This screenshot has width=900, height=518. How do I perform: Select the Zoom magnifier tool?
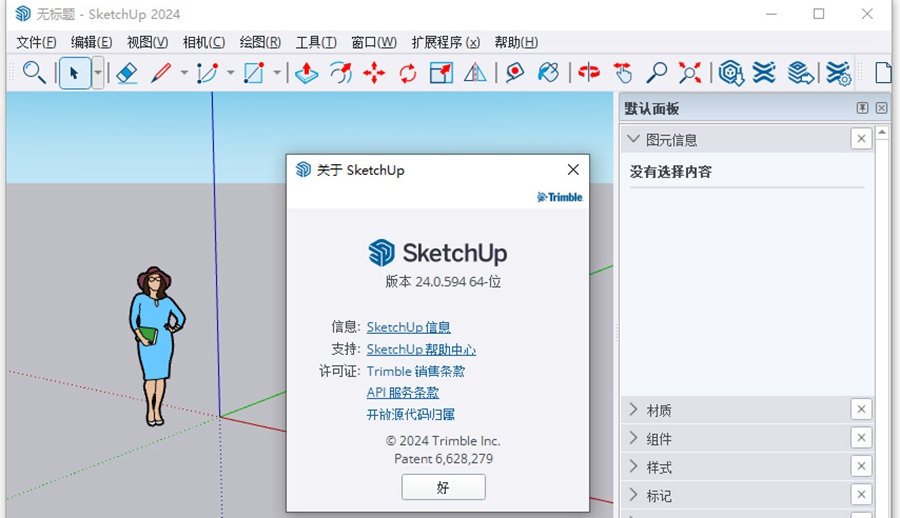click(656, 73)
